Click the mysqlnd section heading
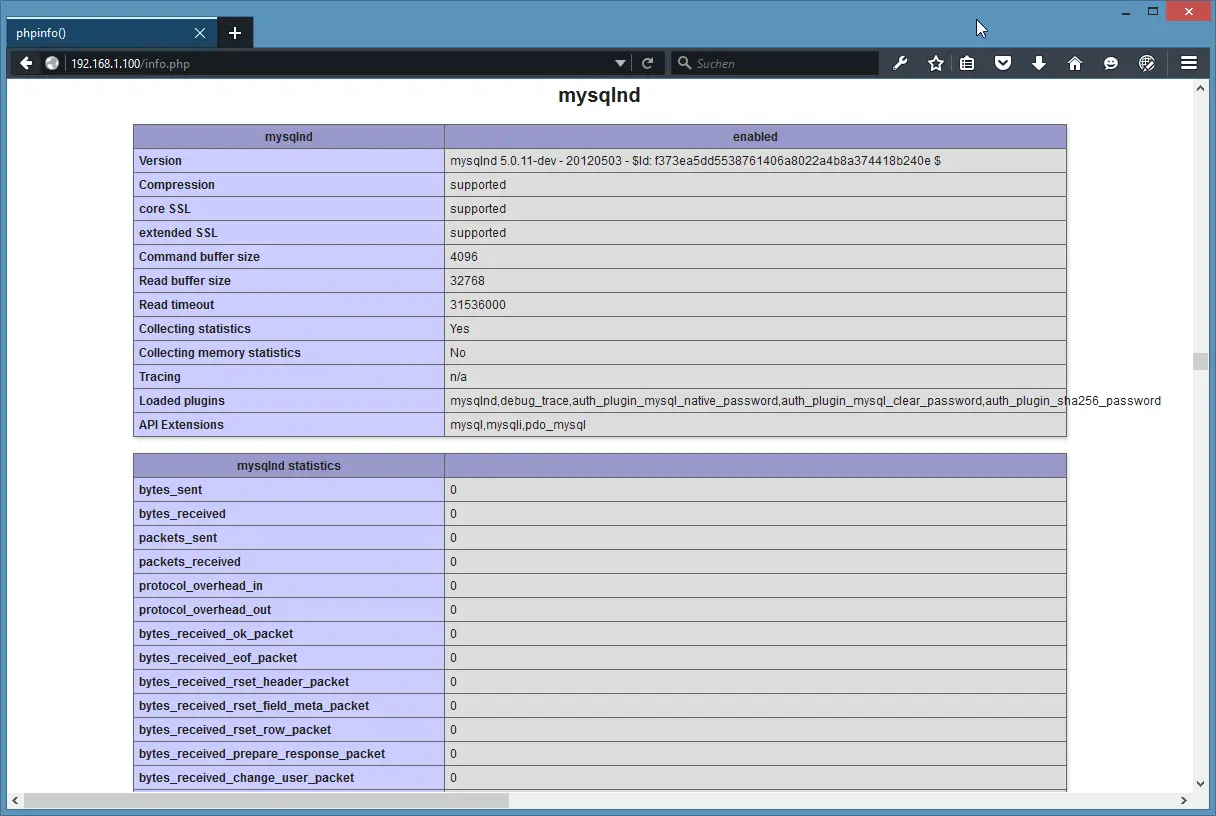The height and width of the screenshot is (816, 1216). tap(599, 96)
